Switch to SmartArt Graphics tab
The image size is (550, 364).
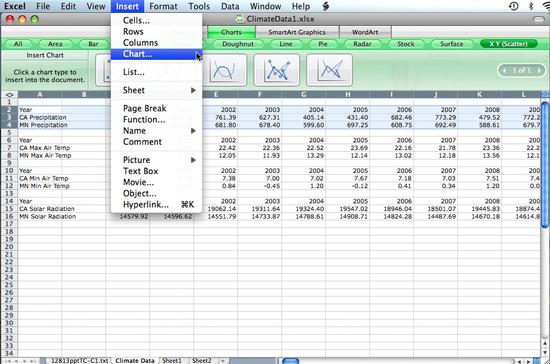pyautogui.click(x=297, y=32)
